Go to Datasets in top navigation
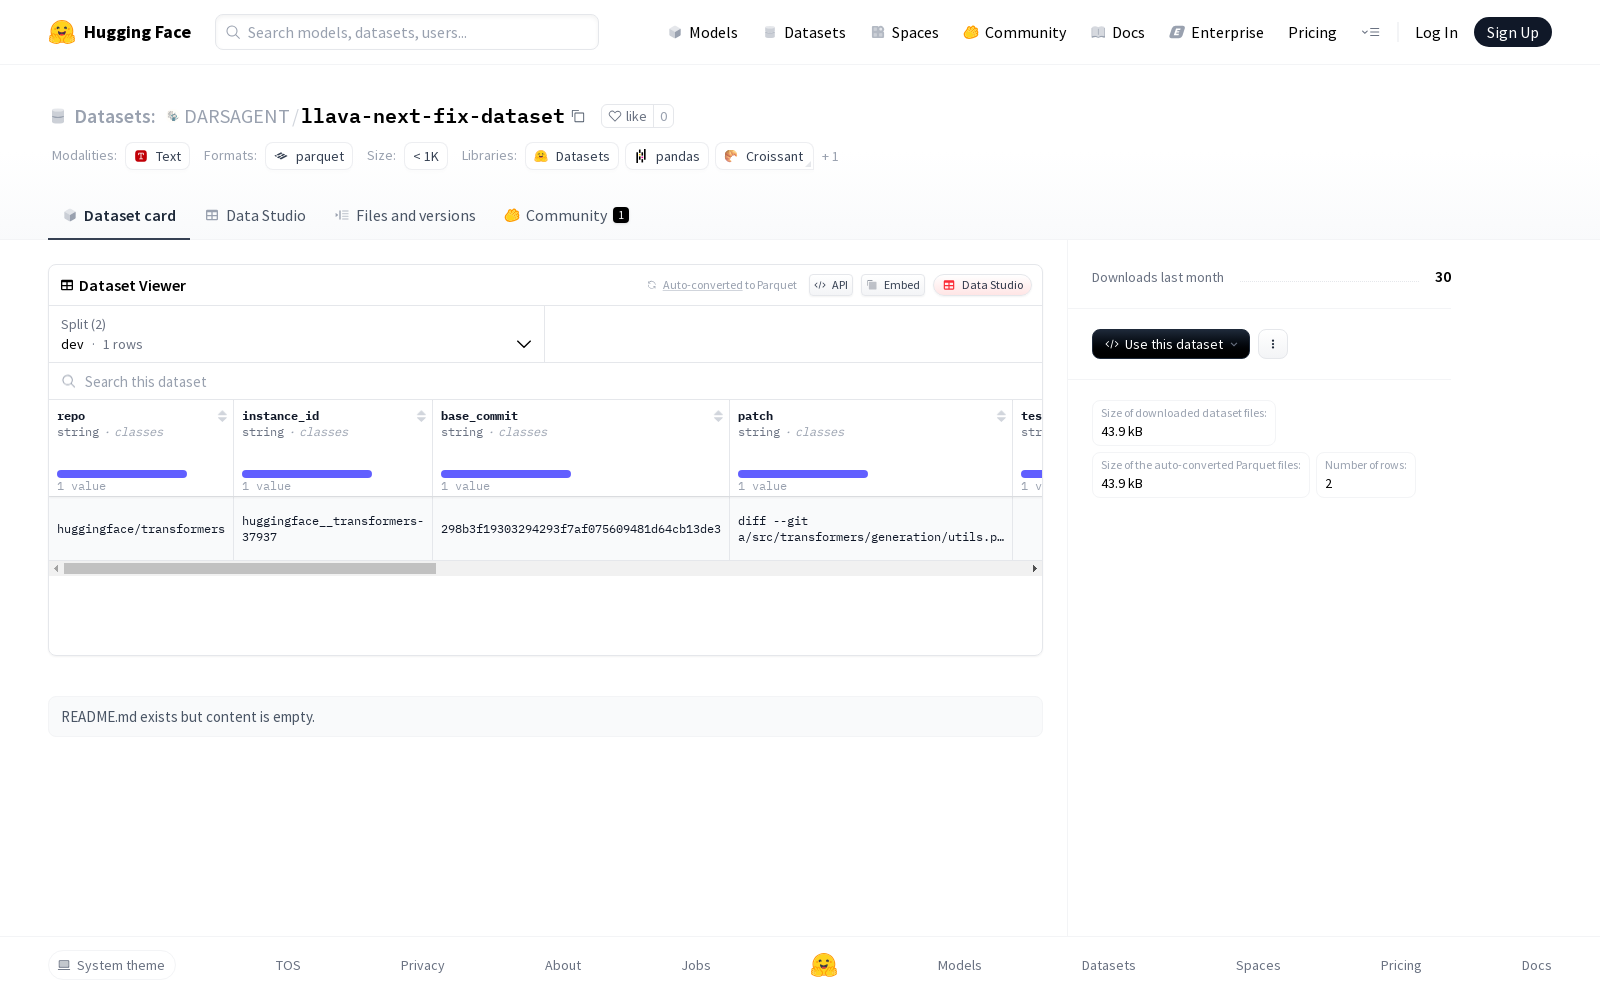 point(804,32)
